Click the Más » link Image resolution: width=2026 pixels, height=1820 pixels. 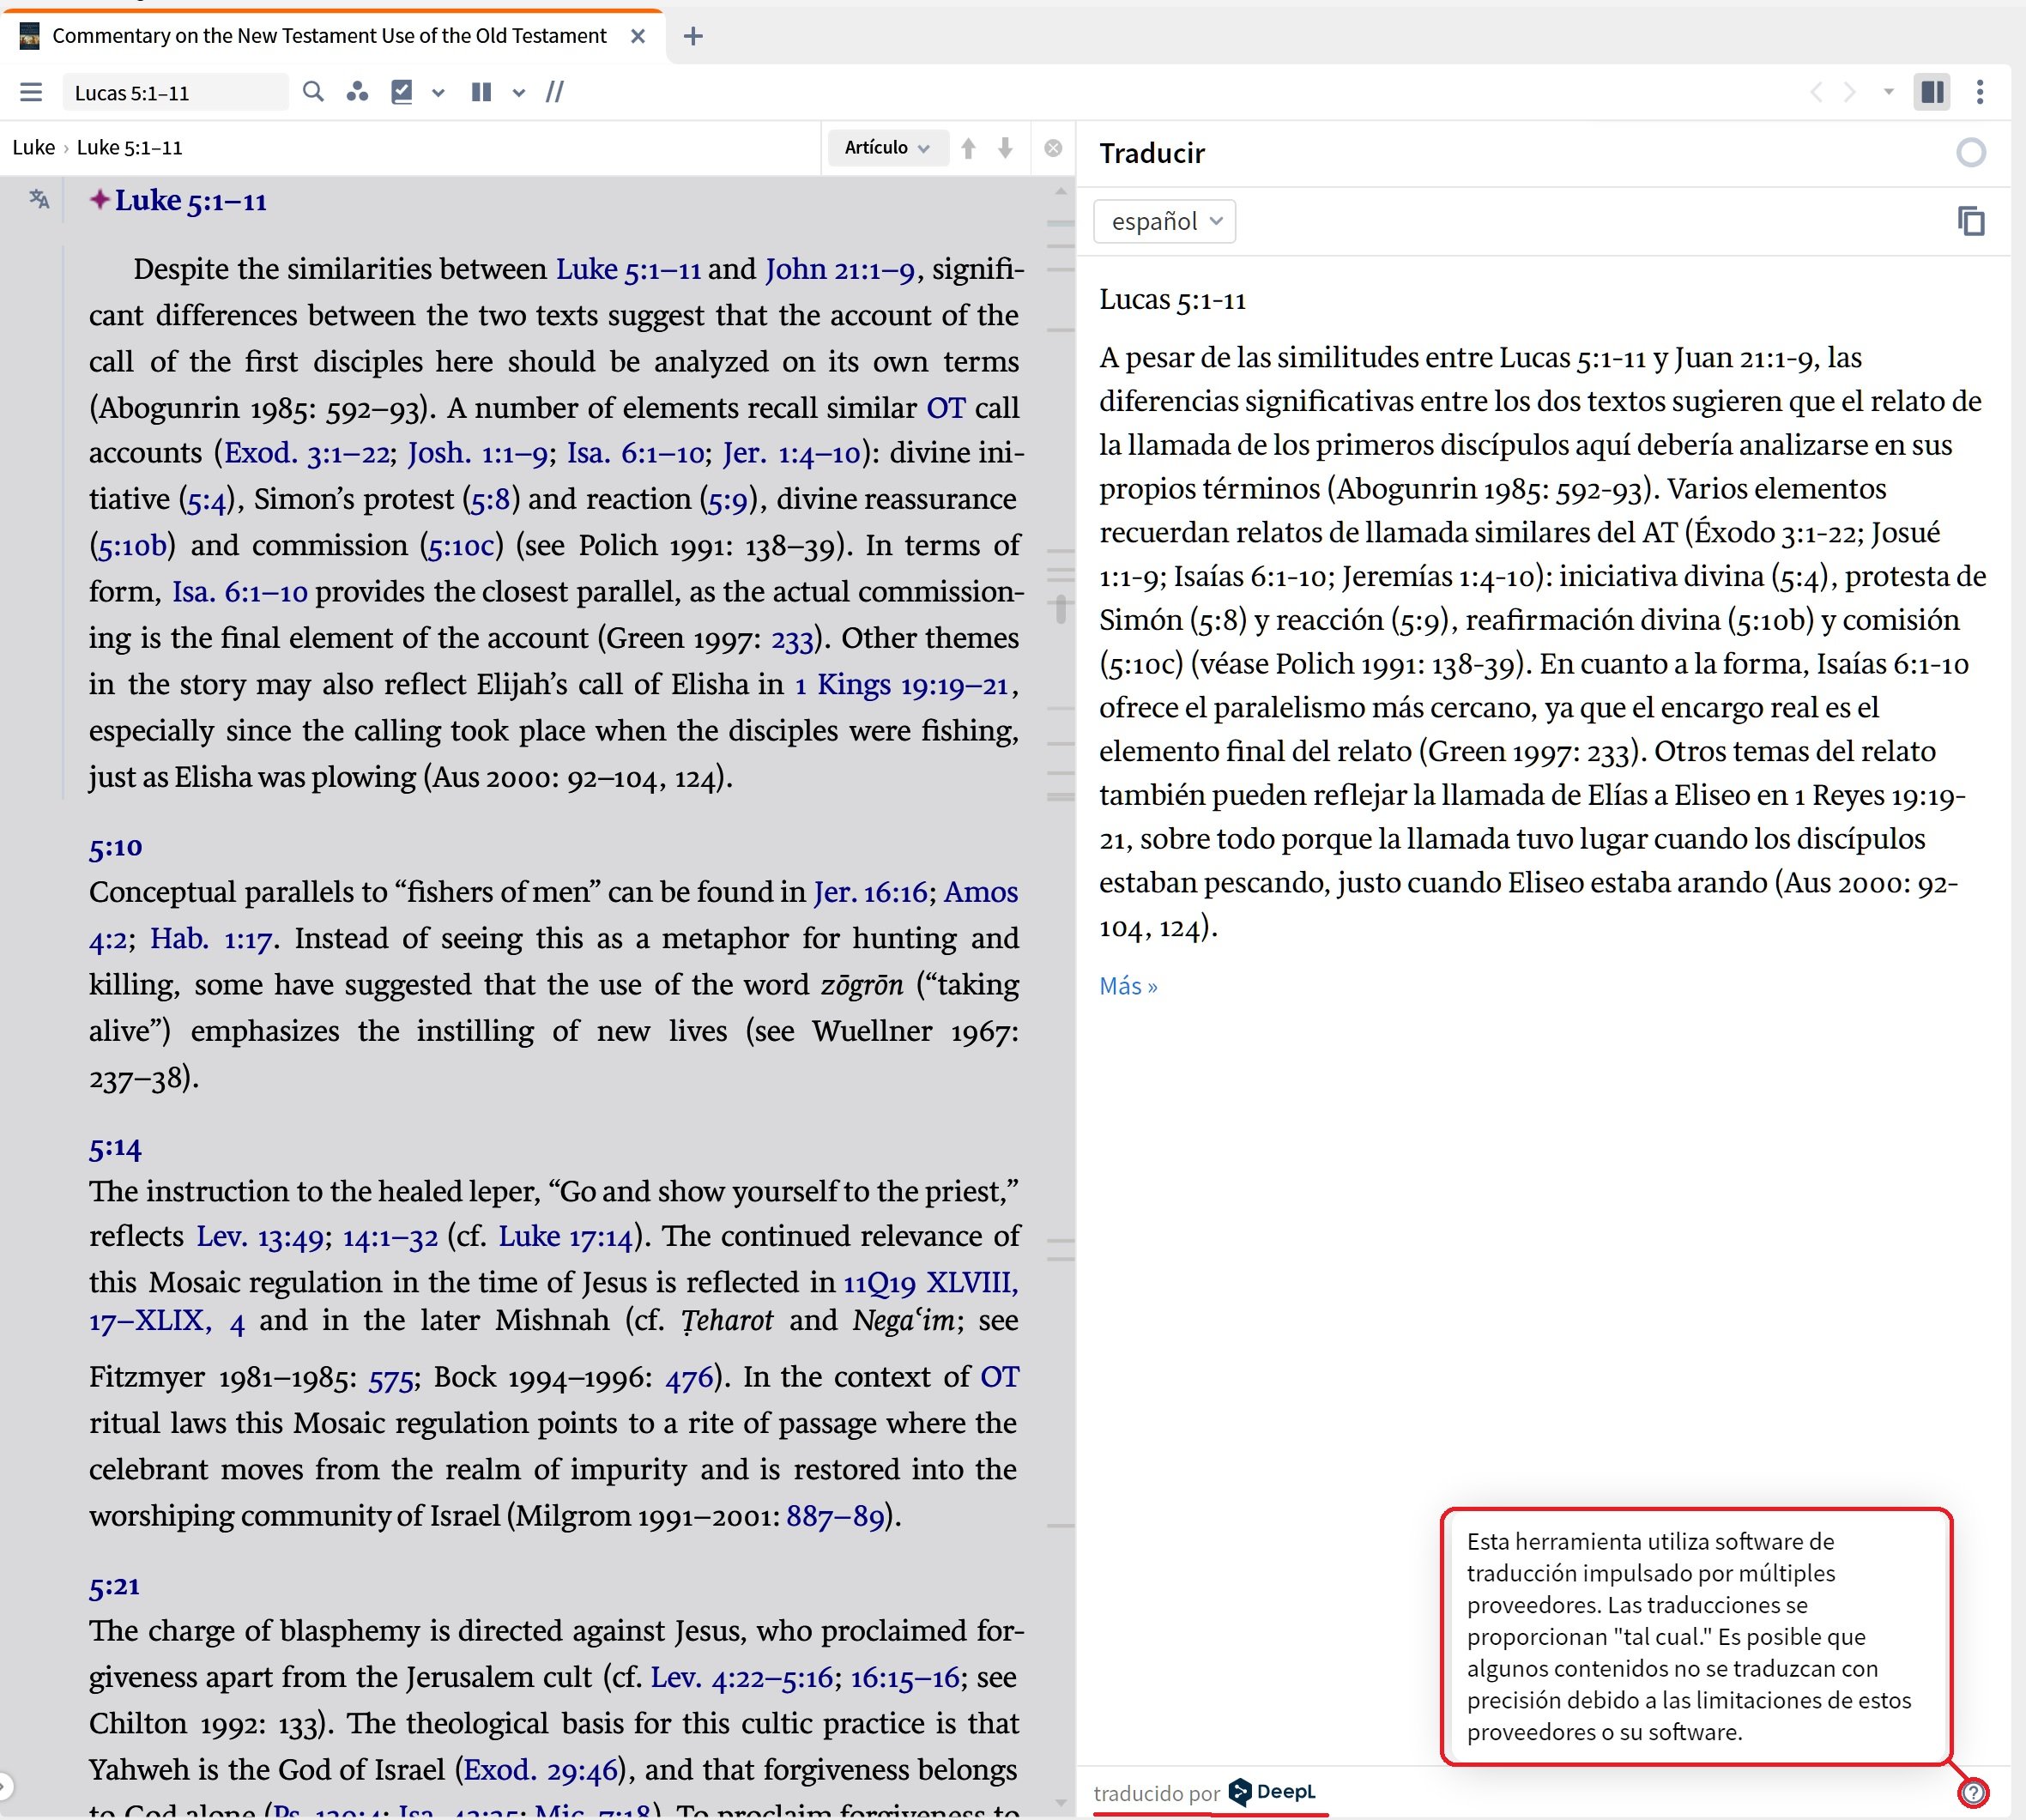click(x=1128, y=986)
